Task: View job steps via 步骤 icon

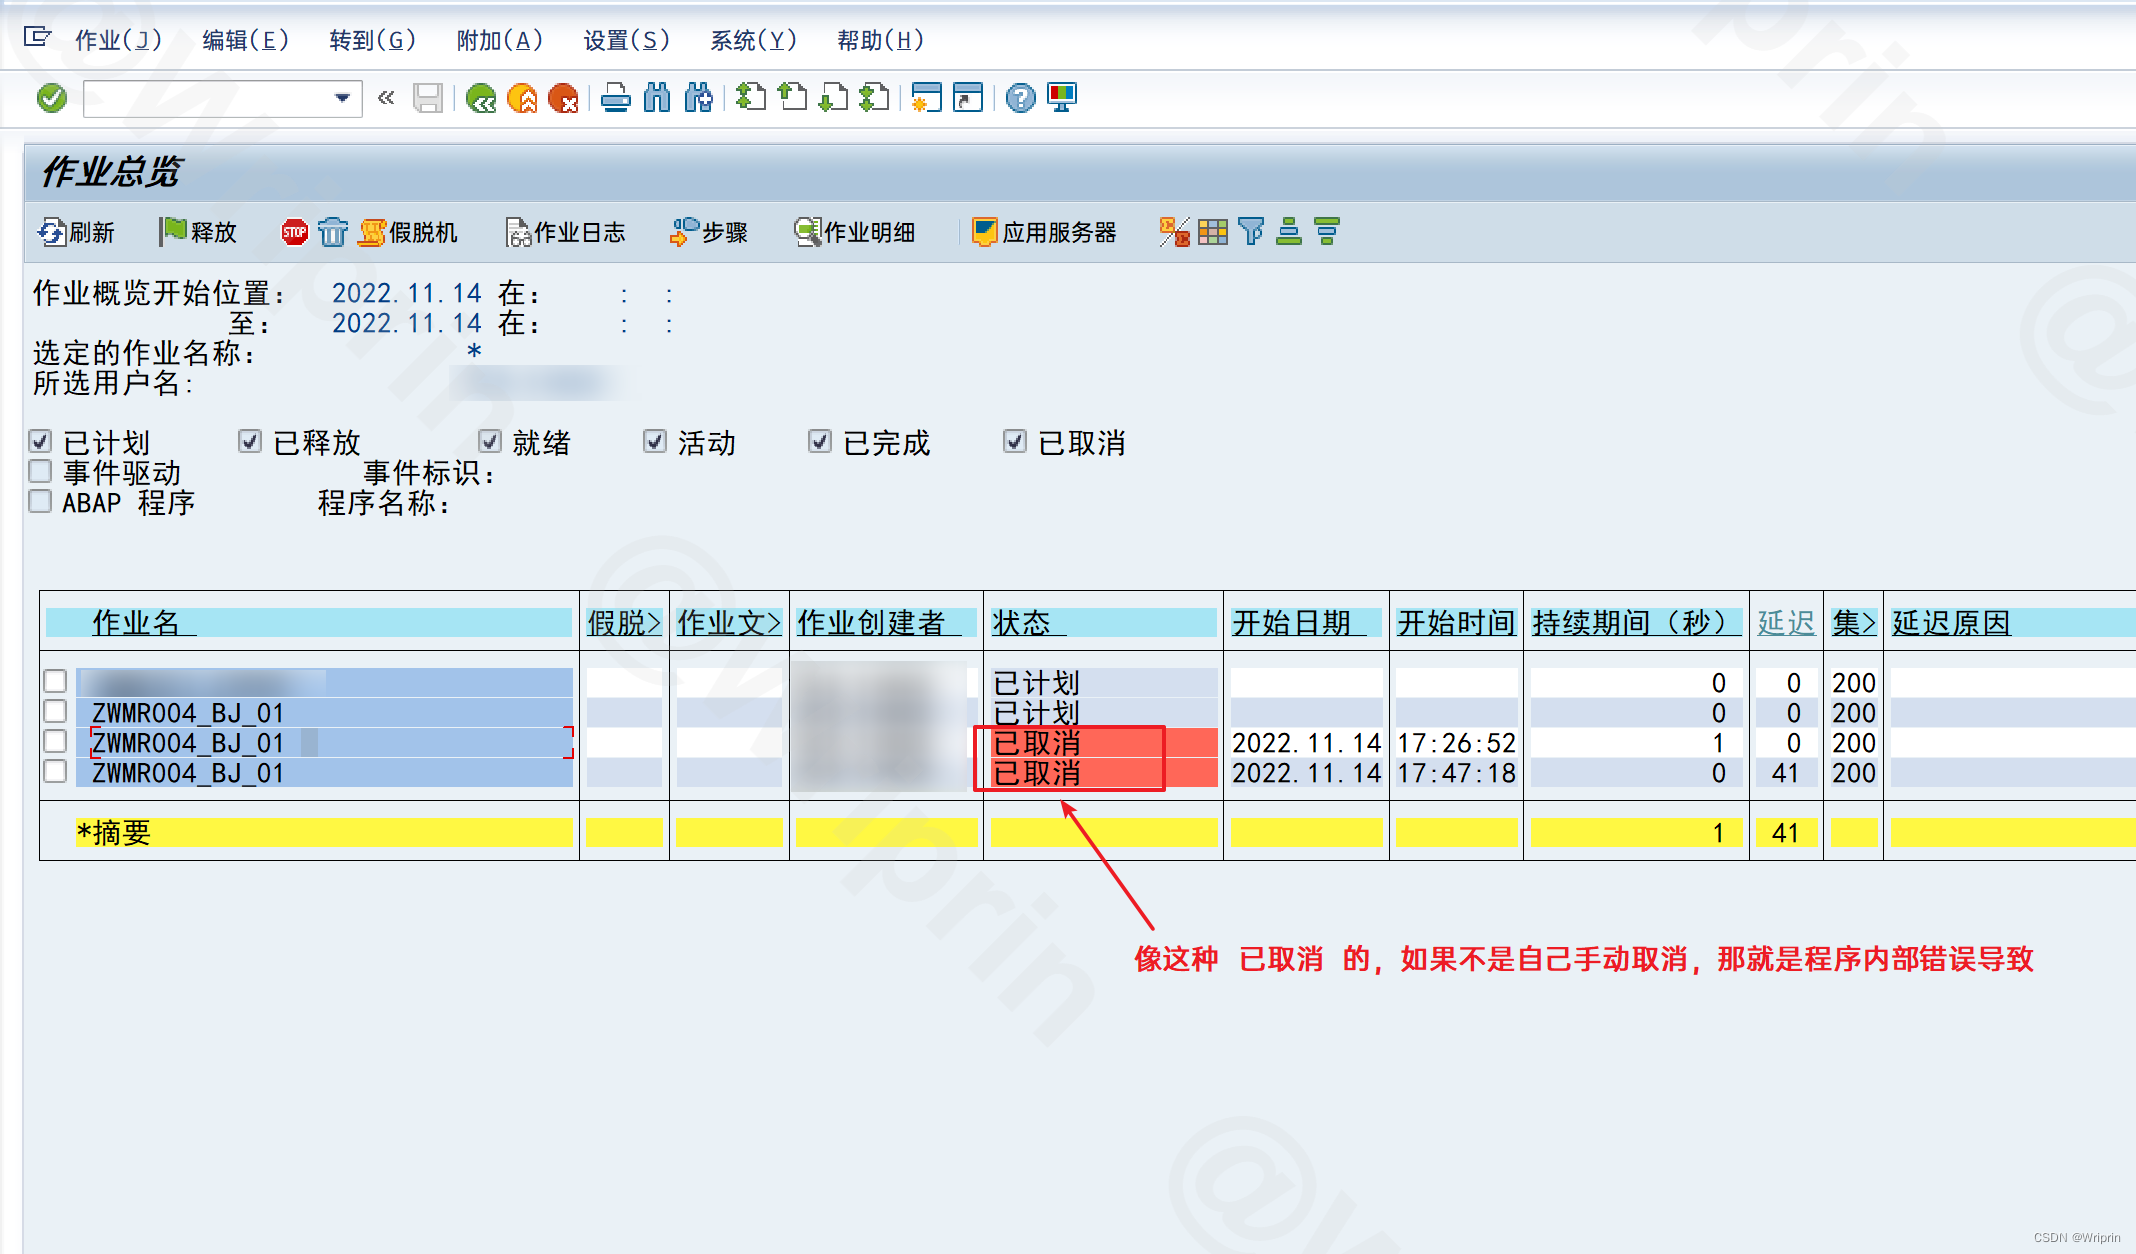Action: (x=709, y=231)
